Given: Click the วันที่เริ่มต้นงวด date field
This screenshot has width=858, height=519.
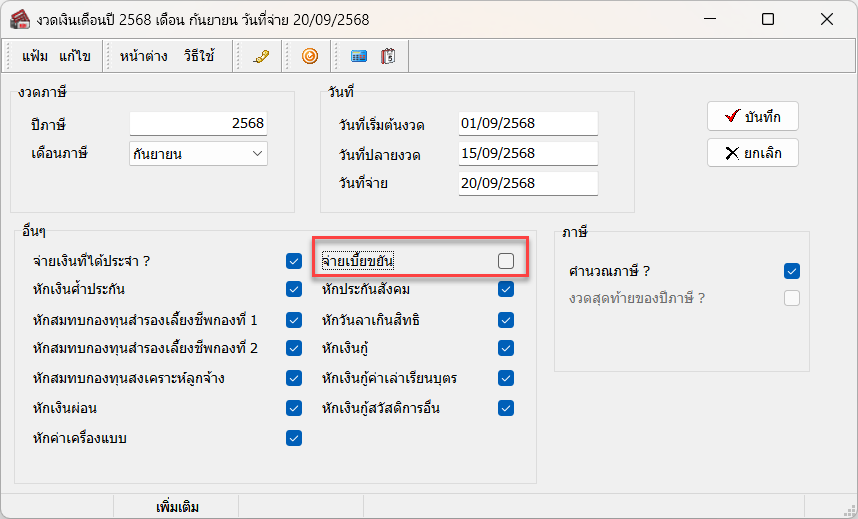Looking at the screenshot, I should (526, 123).
